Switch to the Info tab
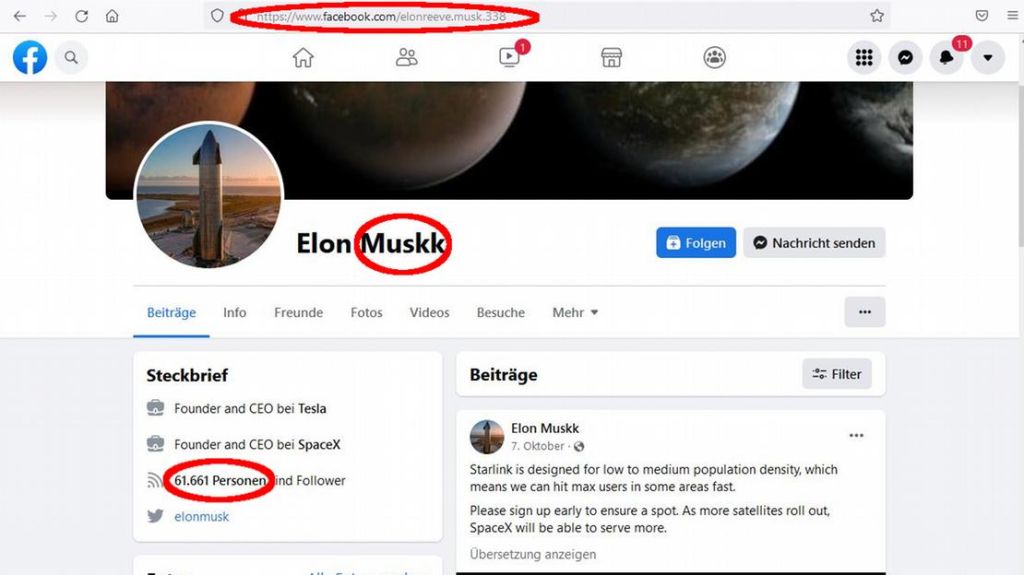 tap(234, 312)
